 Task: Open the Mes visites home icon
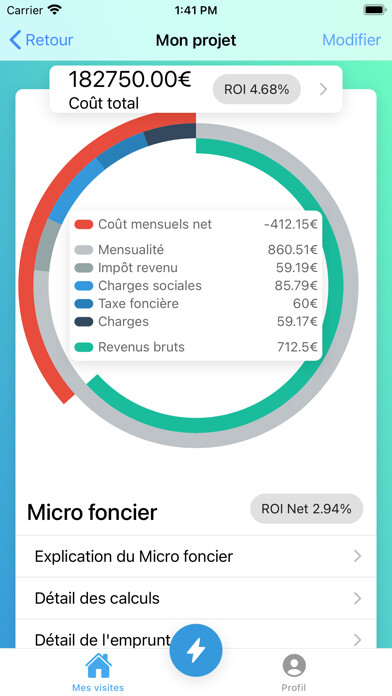coord(98,665)
